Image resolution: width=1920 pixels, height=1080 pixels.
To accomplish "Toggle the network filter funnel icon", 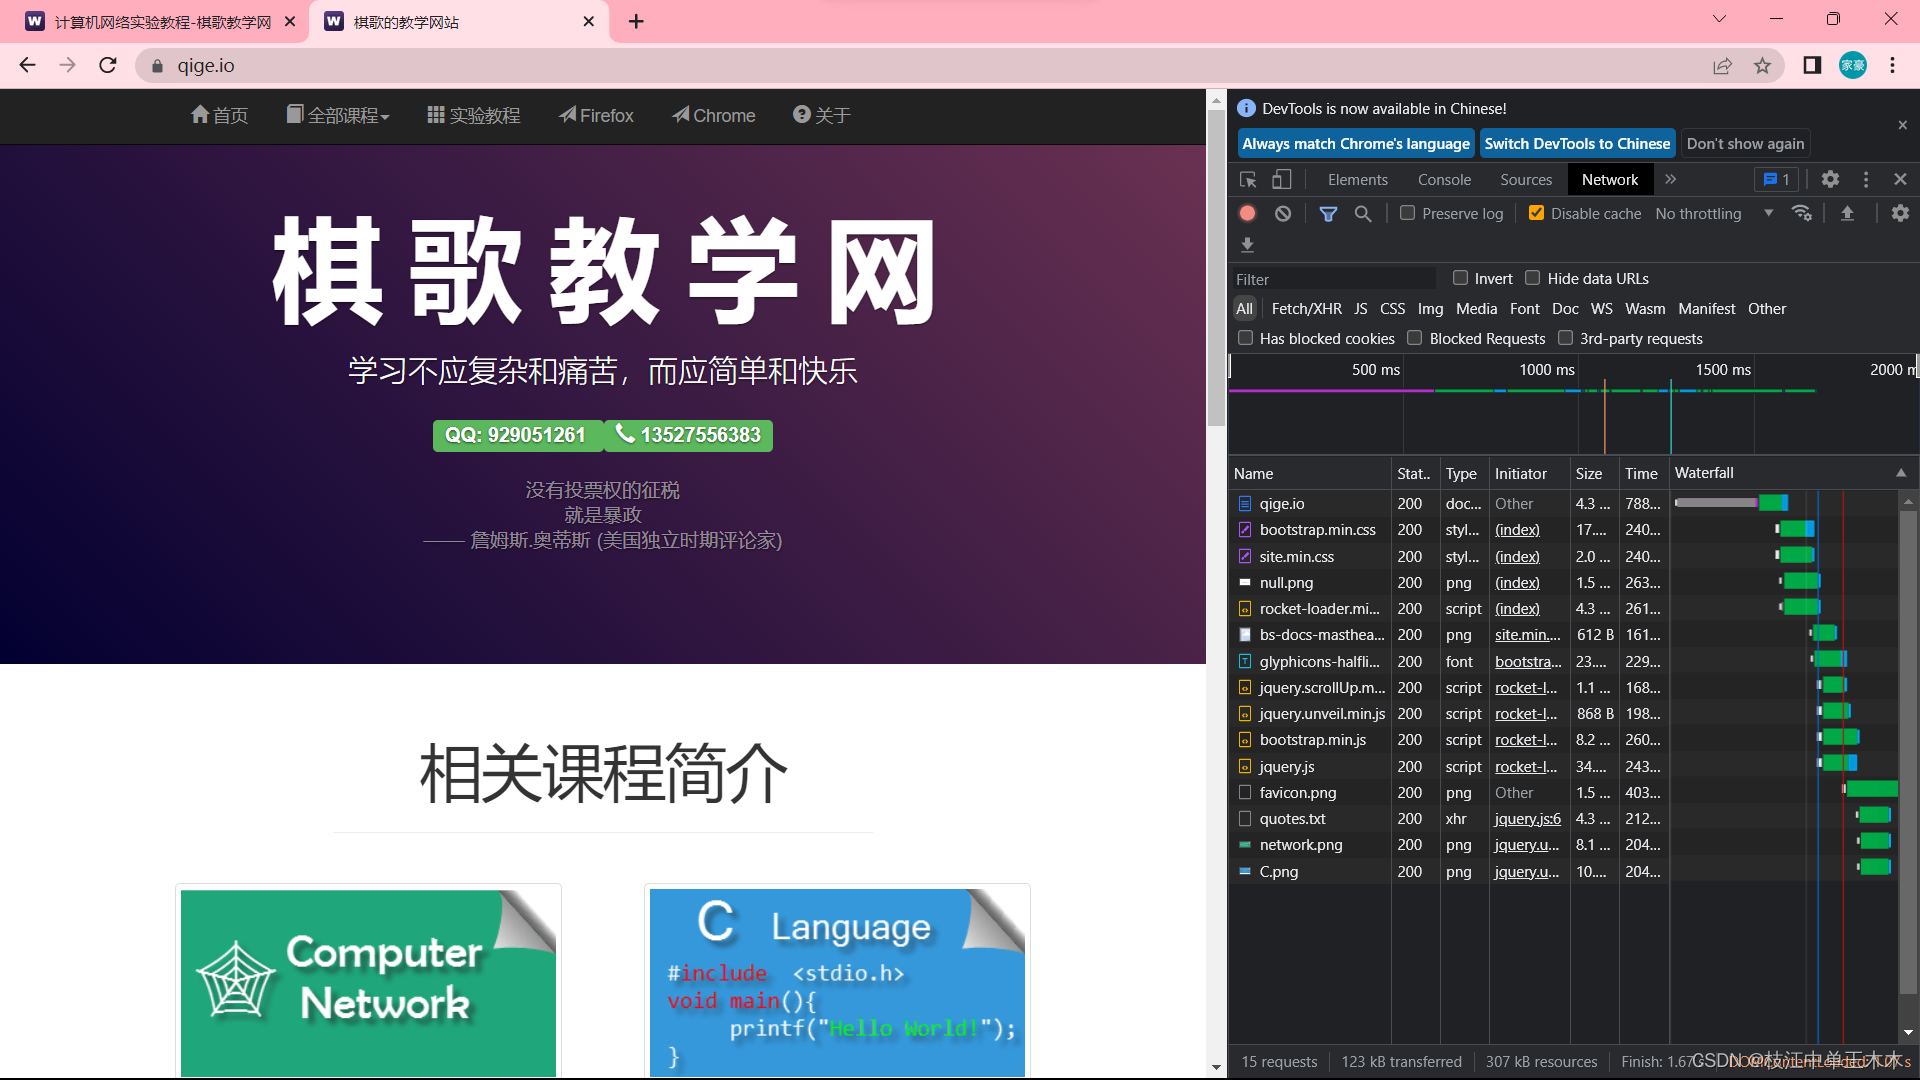I will (1328, 213).
